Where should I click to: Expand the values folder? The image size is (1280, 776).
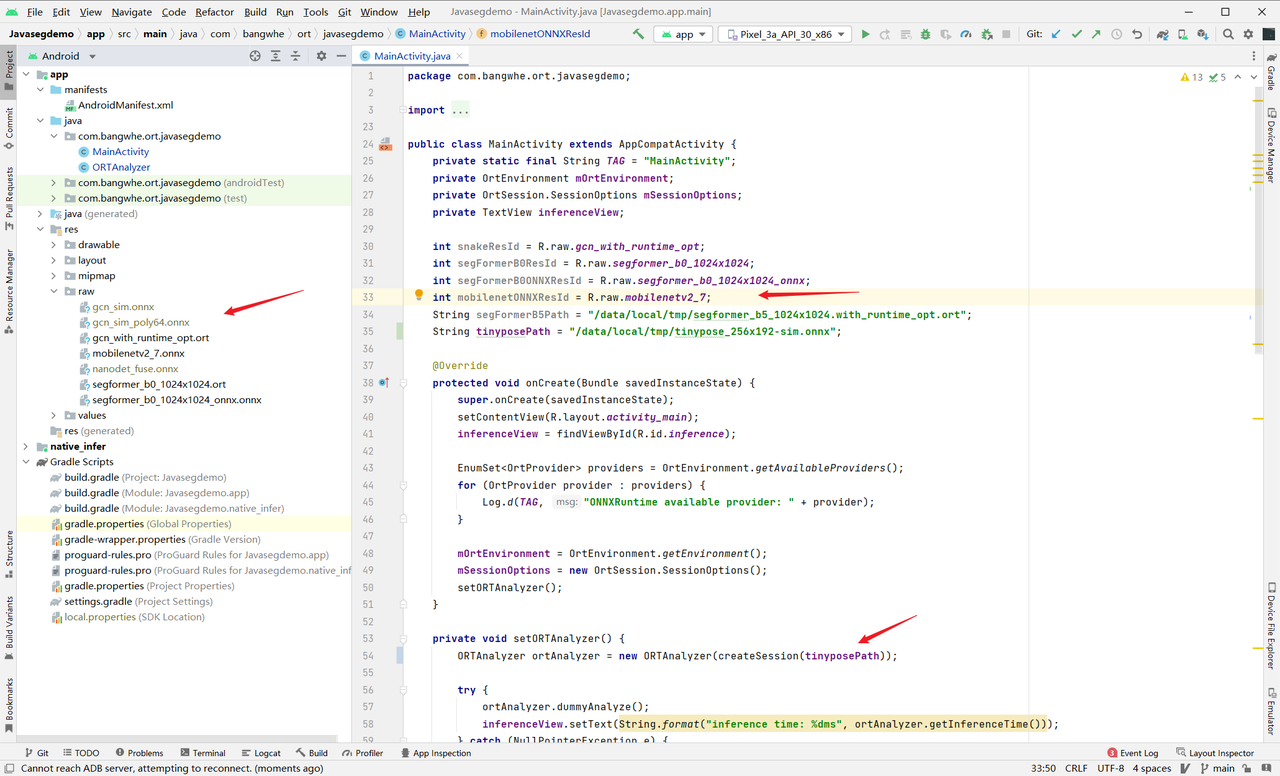(55, 415)
